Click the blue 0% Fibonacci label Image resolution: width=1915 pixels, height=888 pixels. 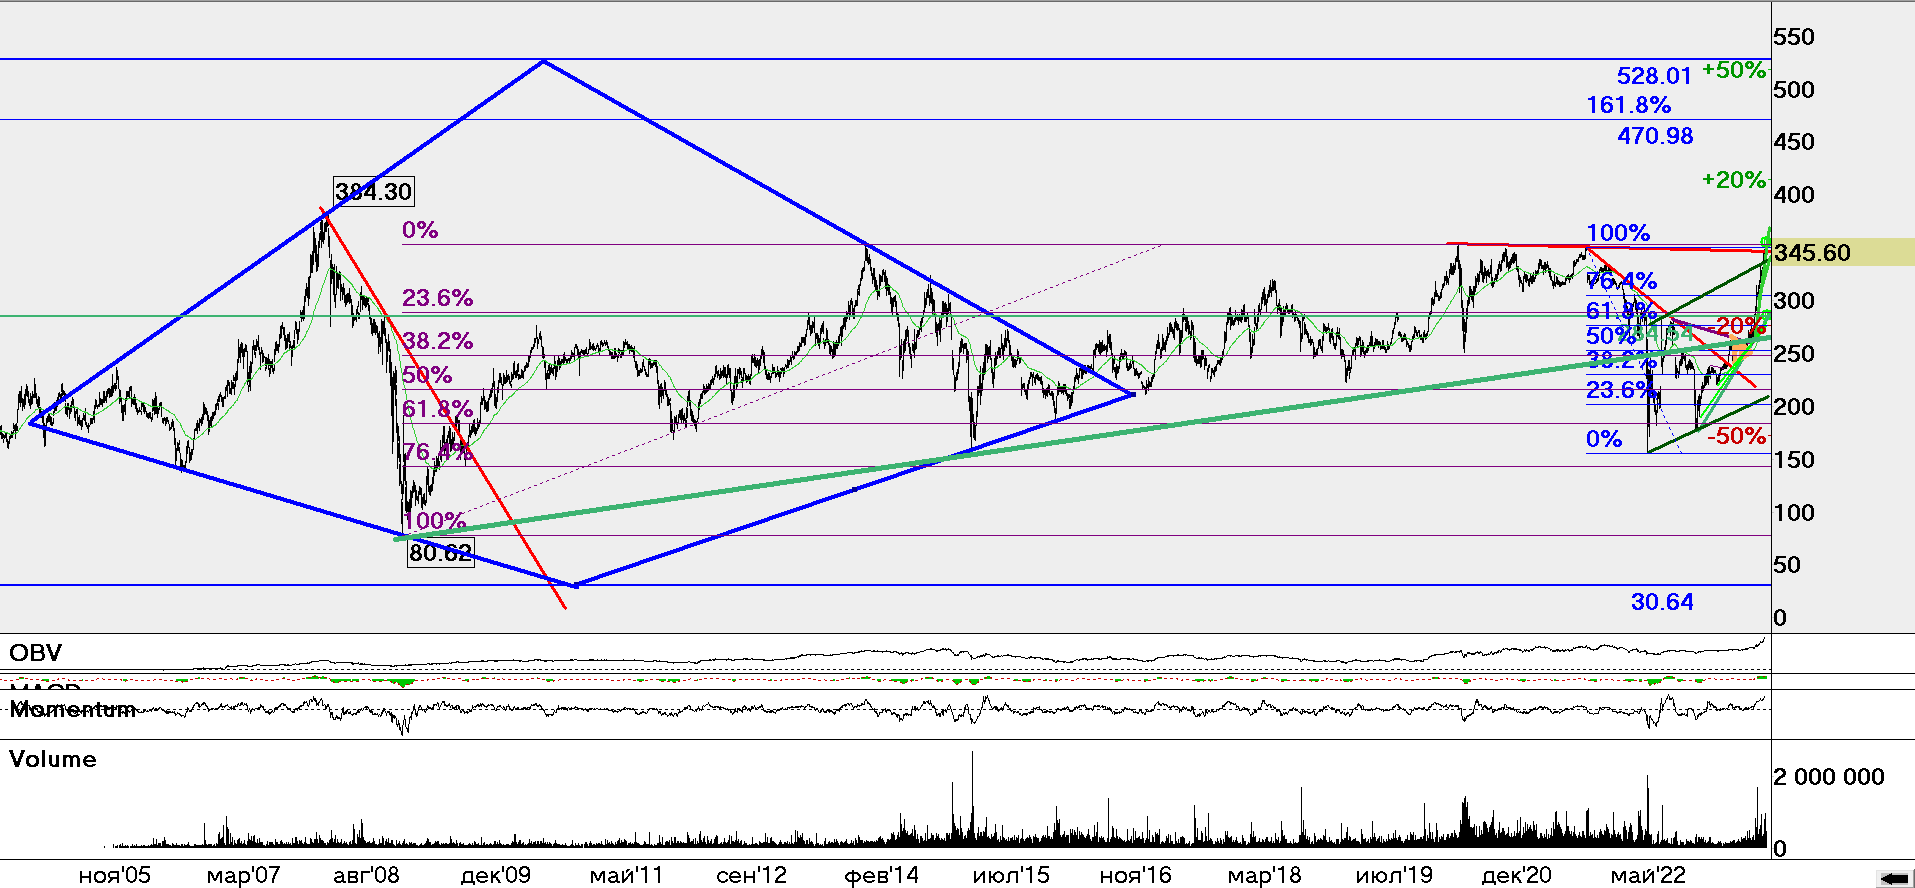click(1604, 439)
